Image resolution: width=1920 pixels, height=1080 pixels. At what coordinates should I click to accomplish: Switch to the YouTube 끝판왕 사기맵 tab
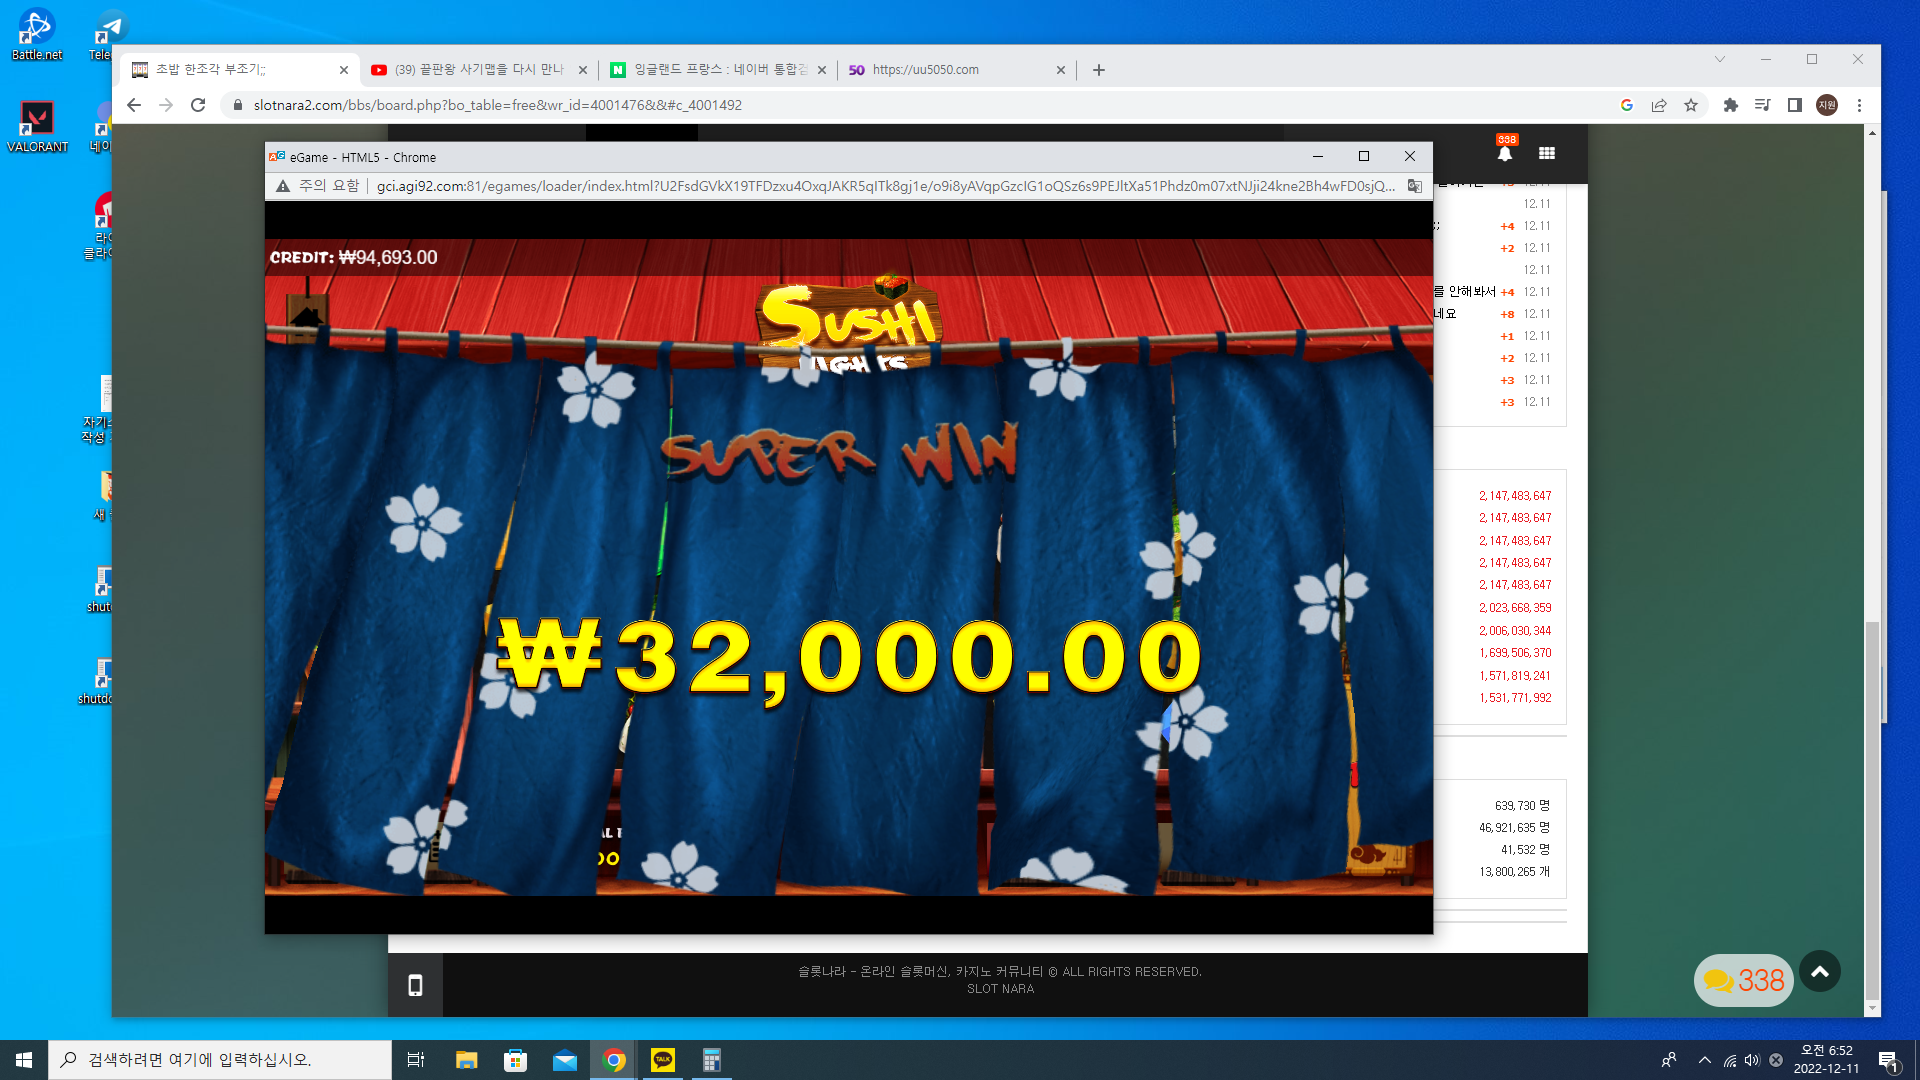479,70
